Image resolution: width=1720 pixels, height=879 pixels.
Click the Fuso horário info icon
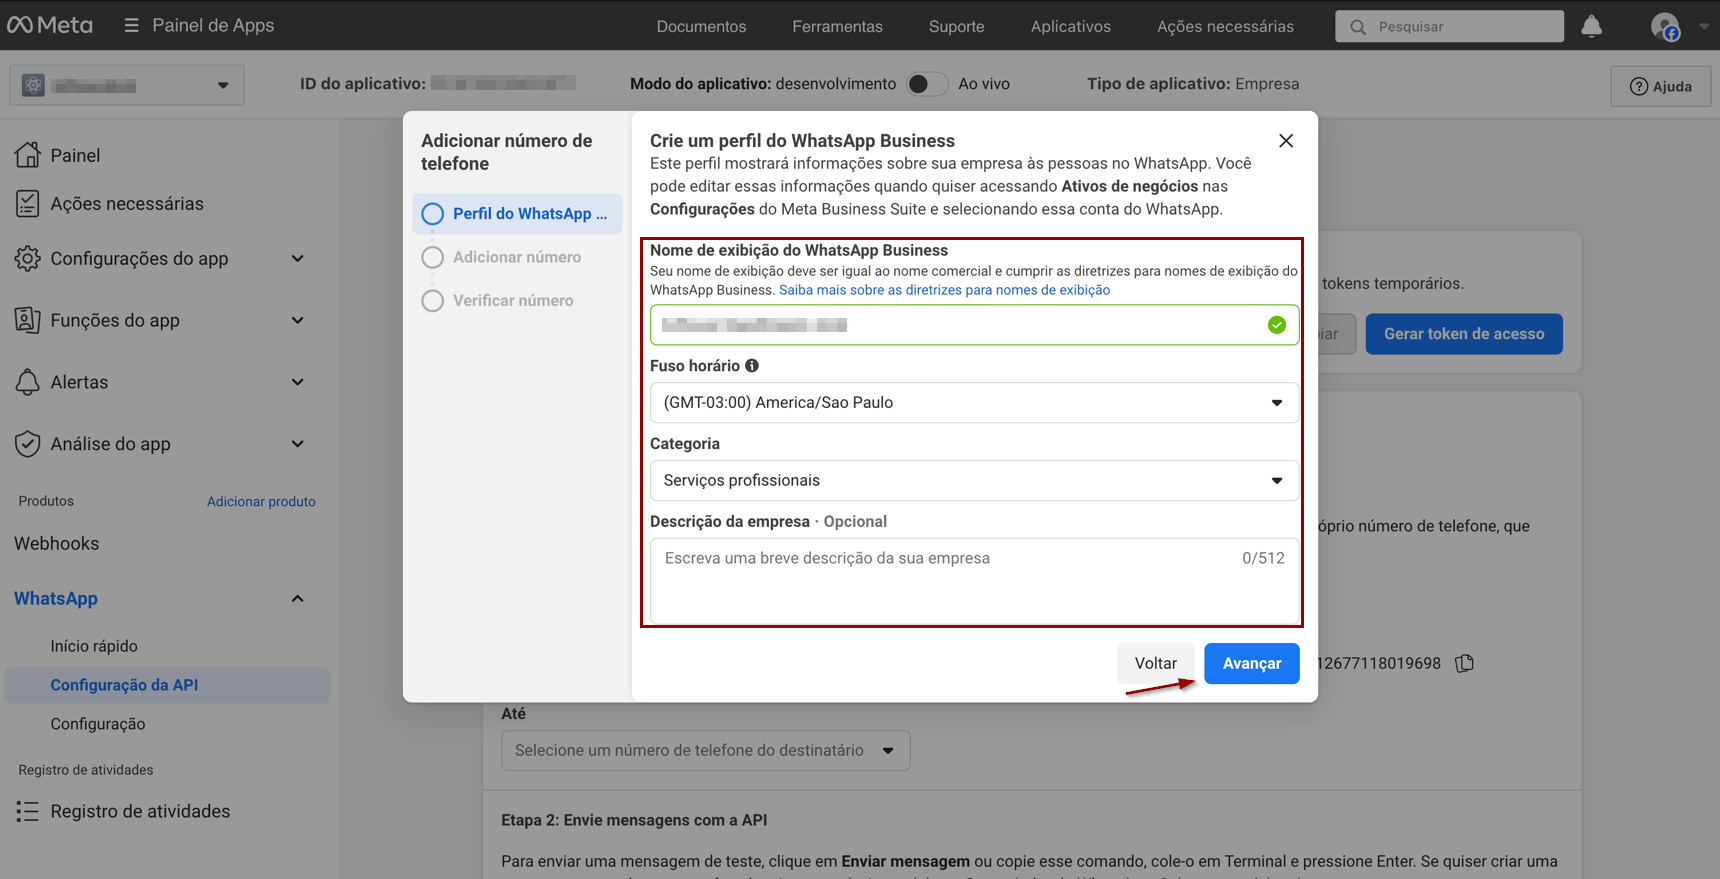(x=752, y=366)
